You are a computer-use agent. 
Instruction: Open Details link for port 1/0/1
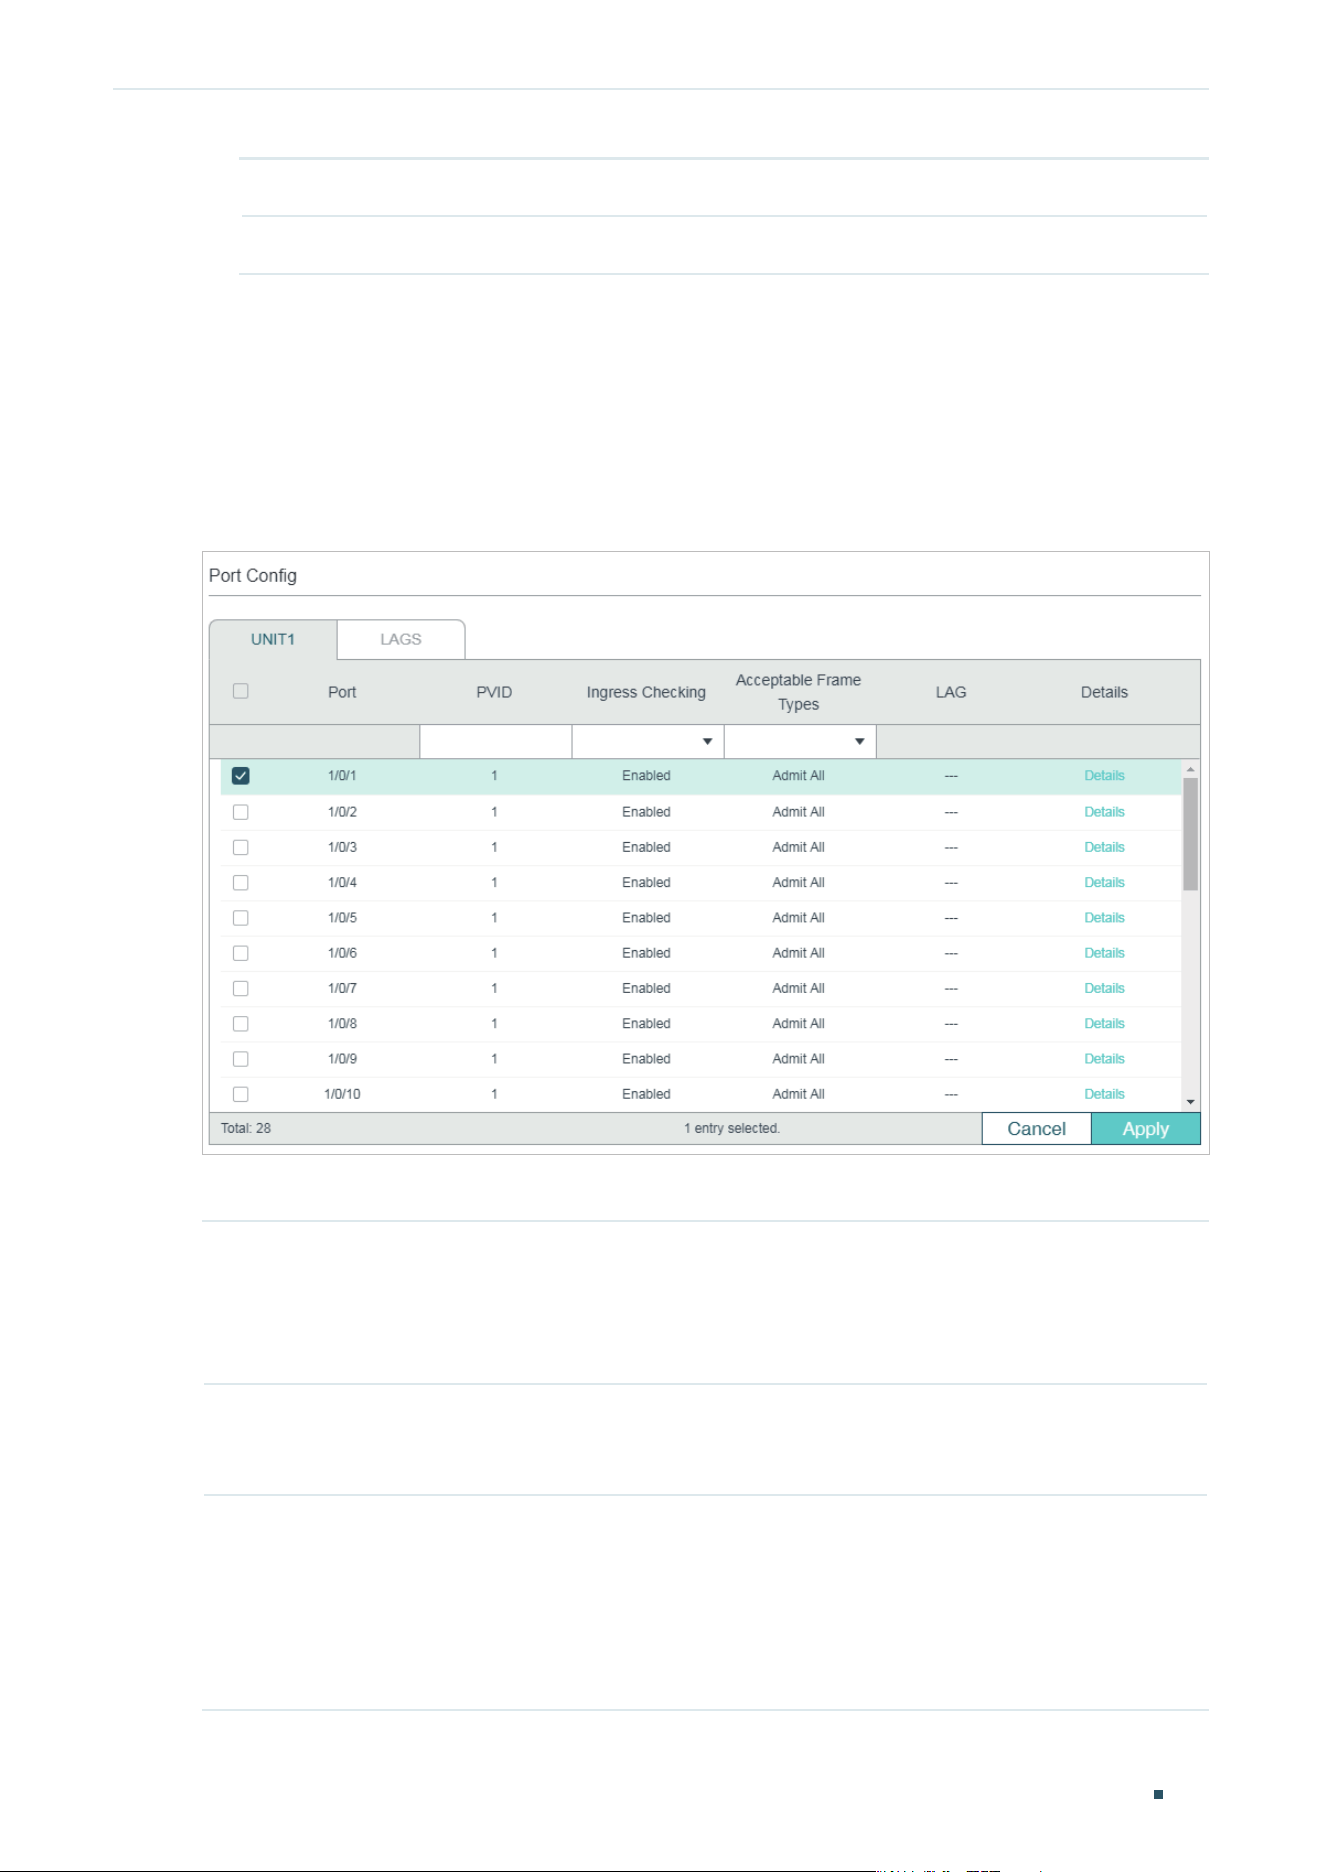coord(1104,776)
